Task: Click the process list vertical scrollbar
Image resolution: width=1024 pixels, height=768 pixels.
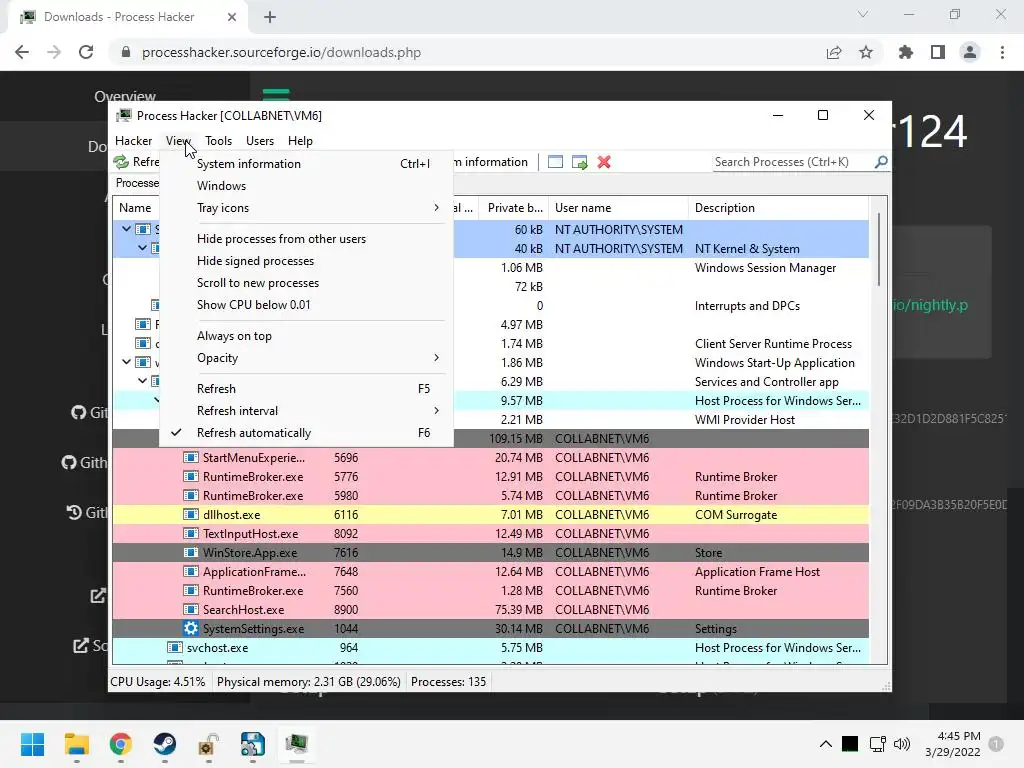Action: coord(878,249)
